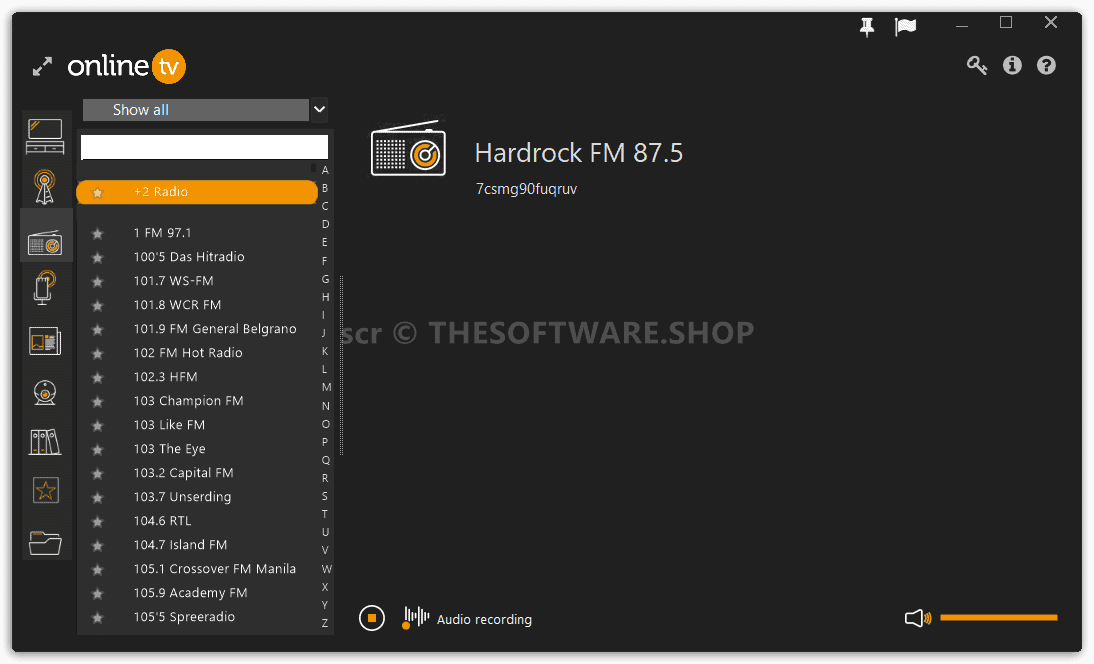
Task: Open the info about icon
Action: coord(1012,66)
